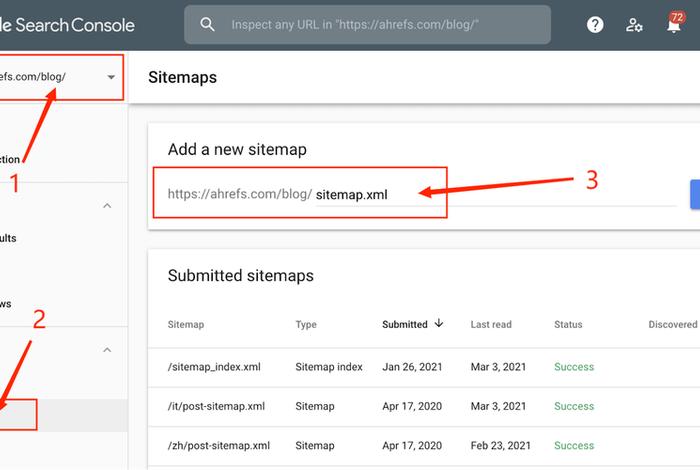Click the Feb 23, 2021 last read date
The height and width of the screenshot is (470, 700).
tap(500, 445)
